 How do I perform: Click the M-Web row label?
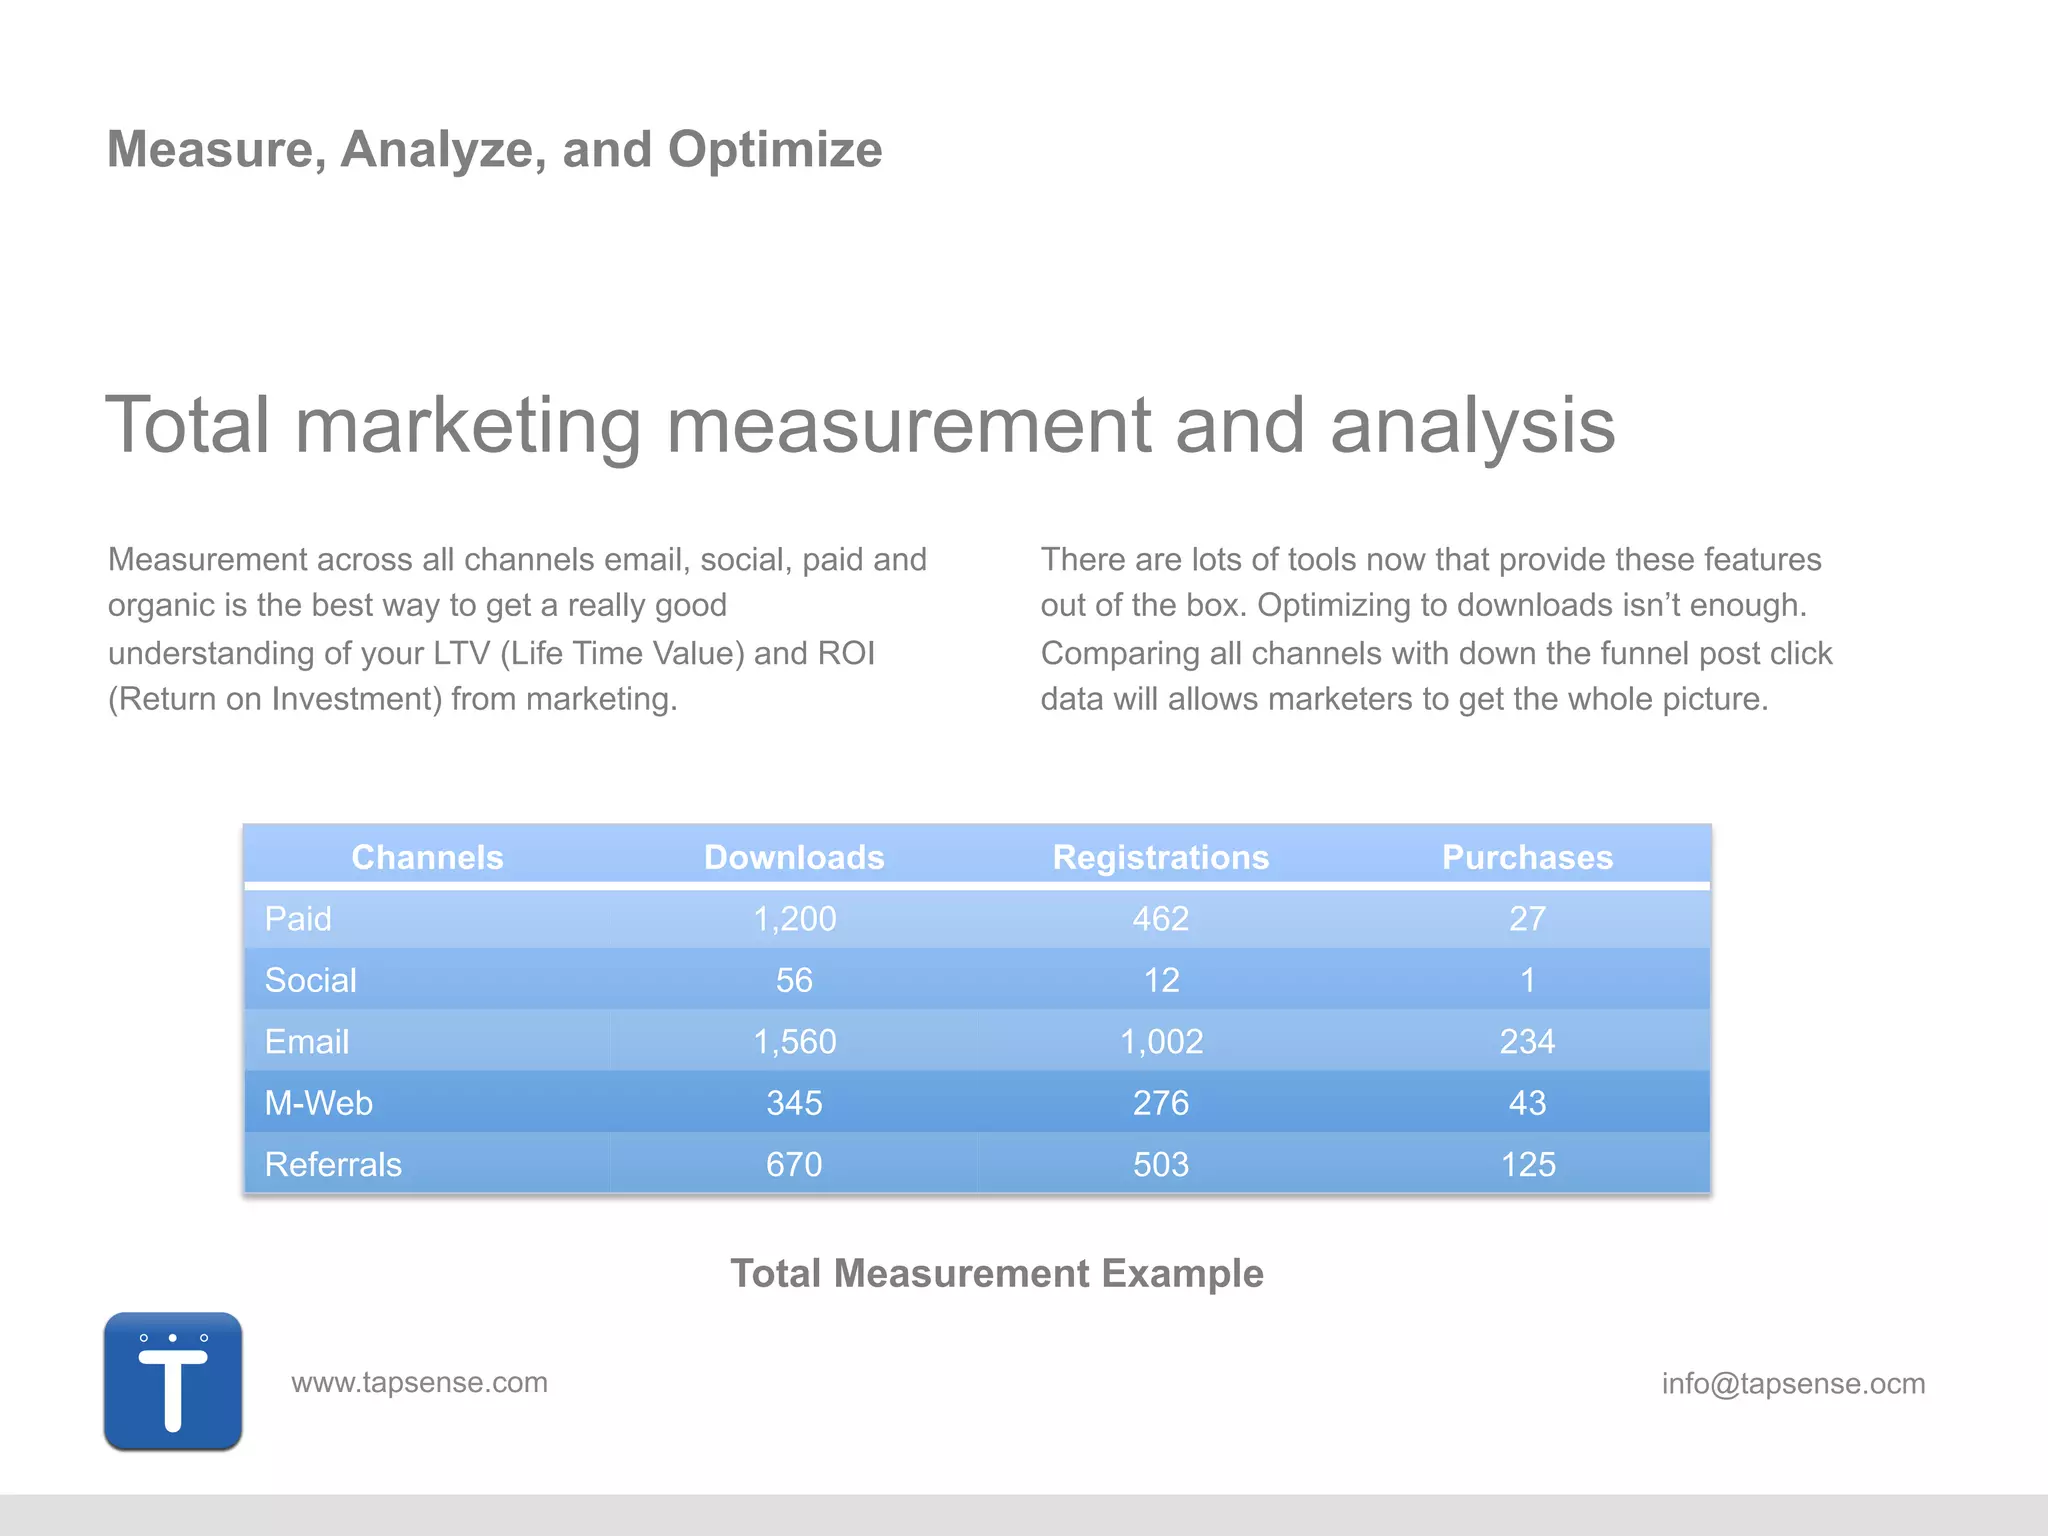pos(318,1103)
